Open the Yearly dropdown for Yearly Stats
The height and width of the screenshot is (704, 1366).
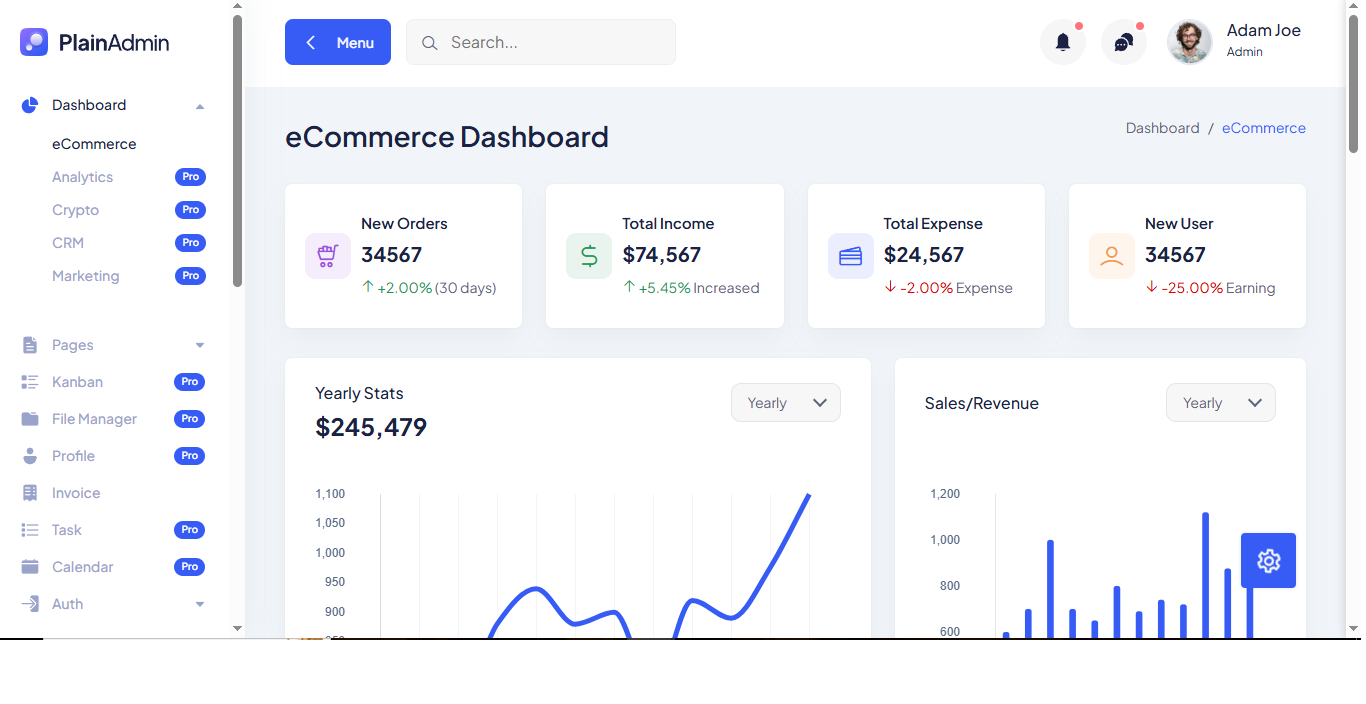(x=786, y=402)
